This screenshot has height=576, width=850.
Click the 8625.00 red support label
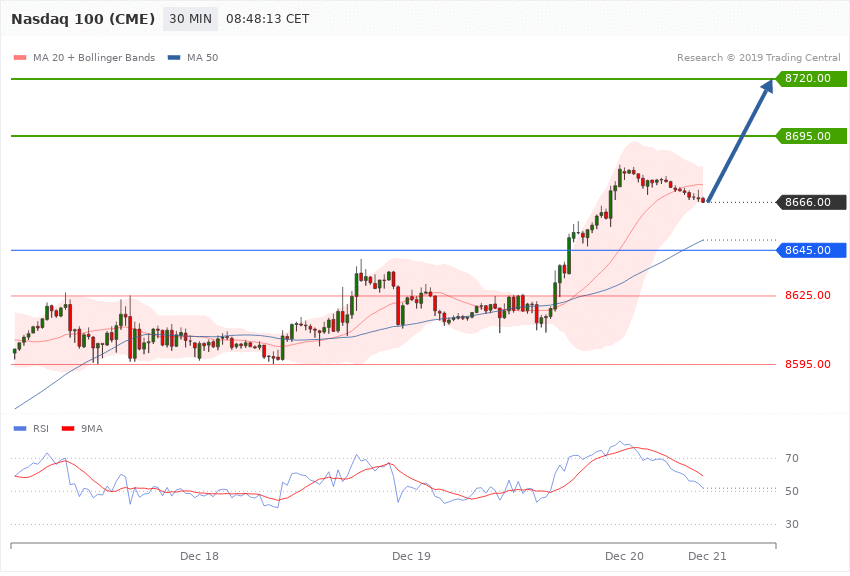click(x=808, y=295)
